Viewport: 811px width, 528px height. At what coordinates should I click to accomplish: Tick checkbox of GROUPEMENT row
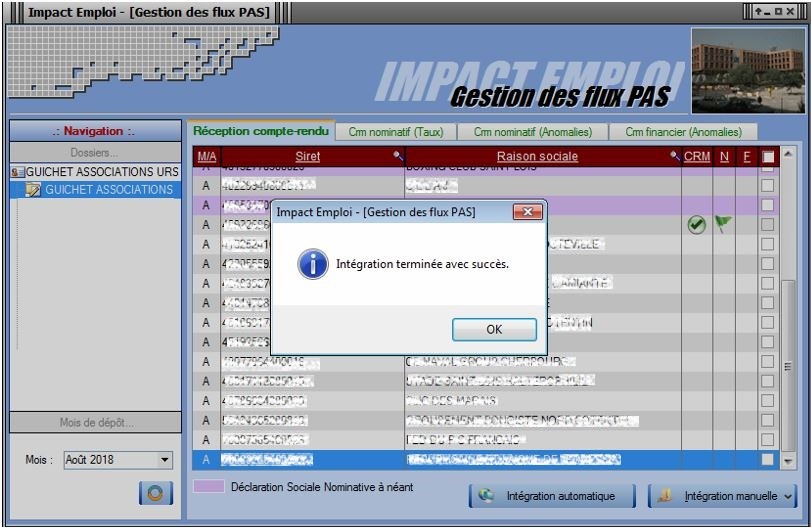pos(768,420)
